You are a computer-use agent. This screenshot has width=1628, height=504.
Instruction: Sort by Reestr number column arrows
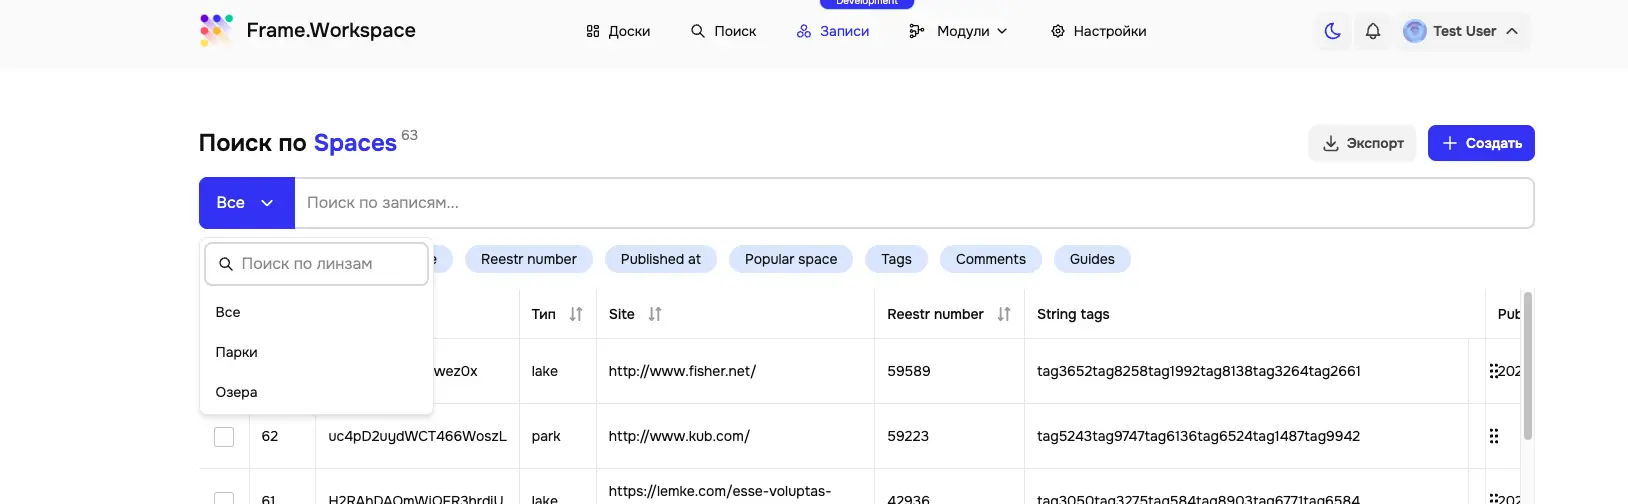click(x=1004, y=314)
